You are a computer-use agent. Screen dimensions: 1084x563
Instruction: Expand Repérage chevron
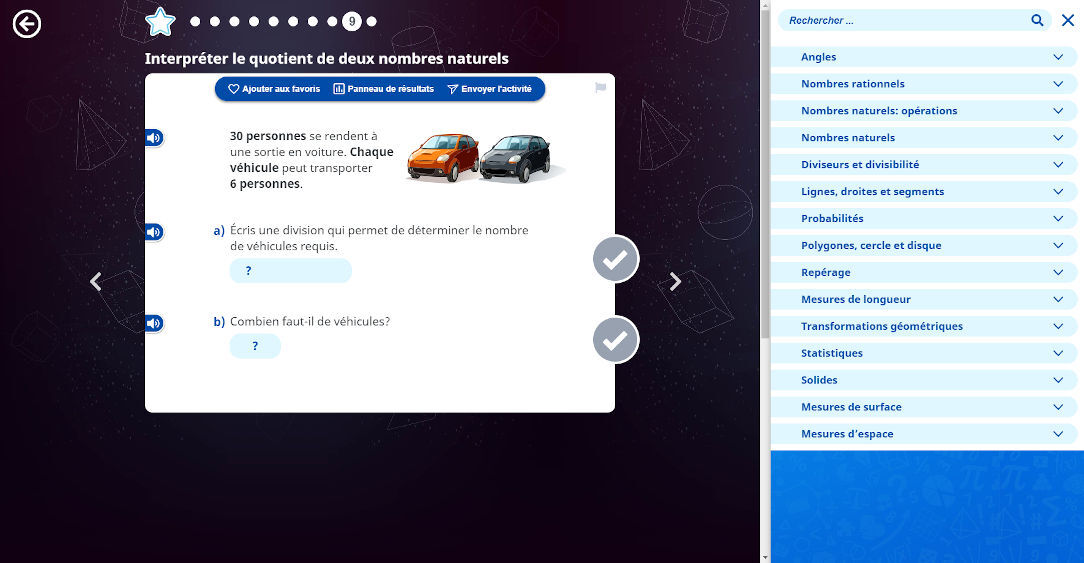[1058, 273]
